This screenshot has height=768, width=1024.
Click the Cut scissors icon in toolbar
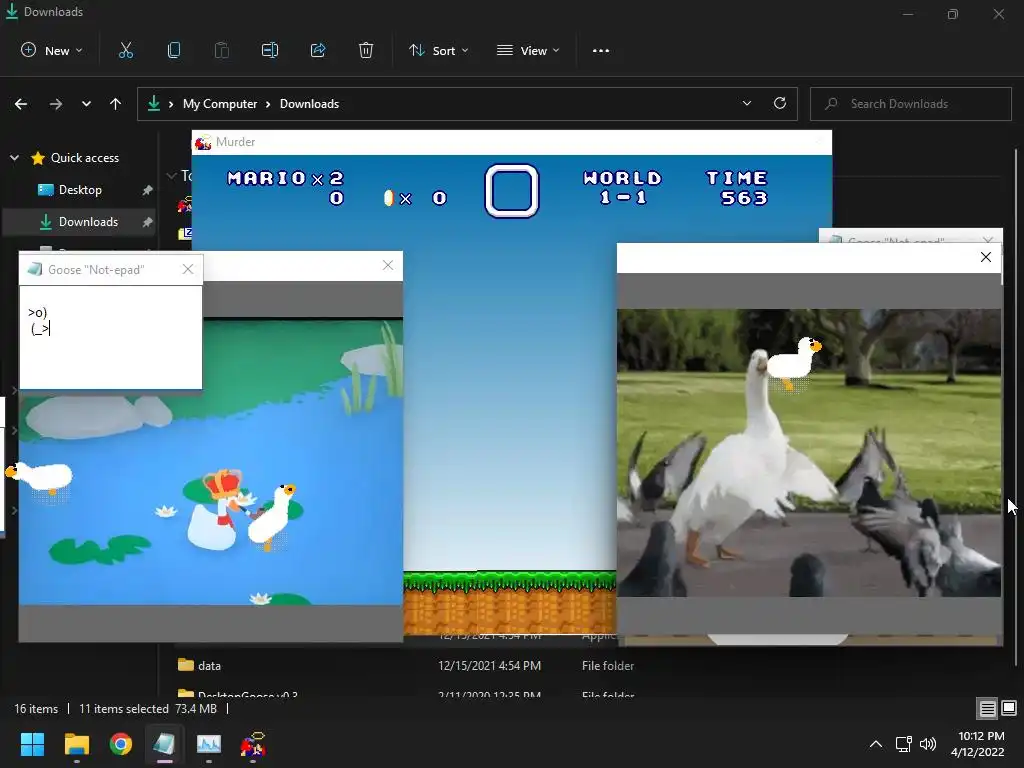click(x=125, y=50)
